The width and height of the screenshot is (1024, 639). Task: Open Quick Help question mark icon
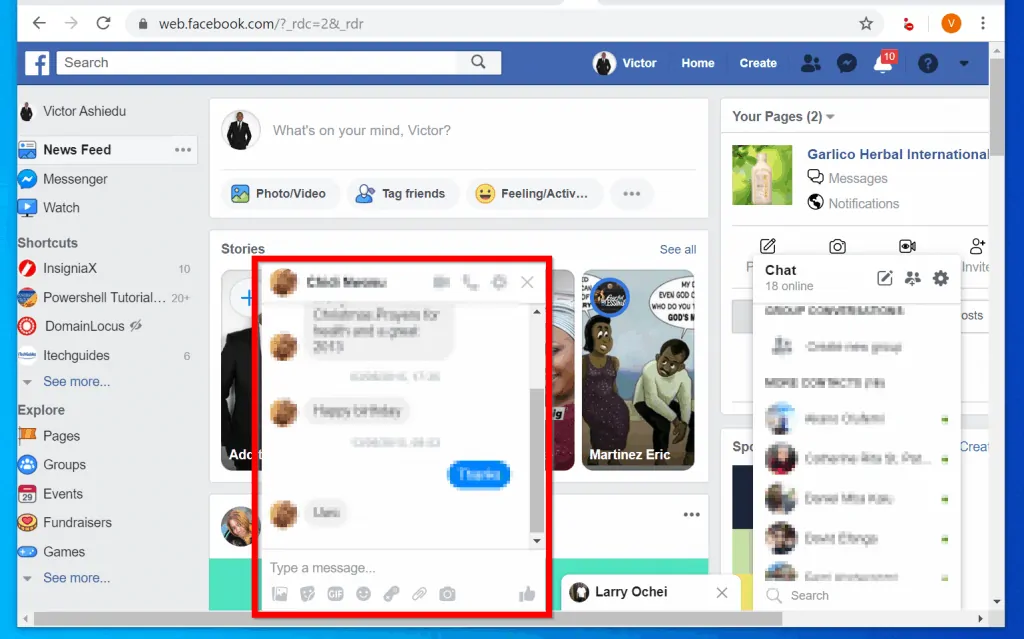tap(928, 63)
